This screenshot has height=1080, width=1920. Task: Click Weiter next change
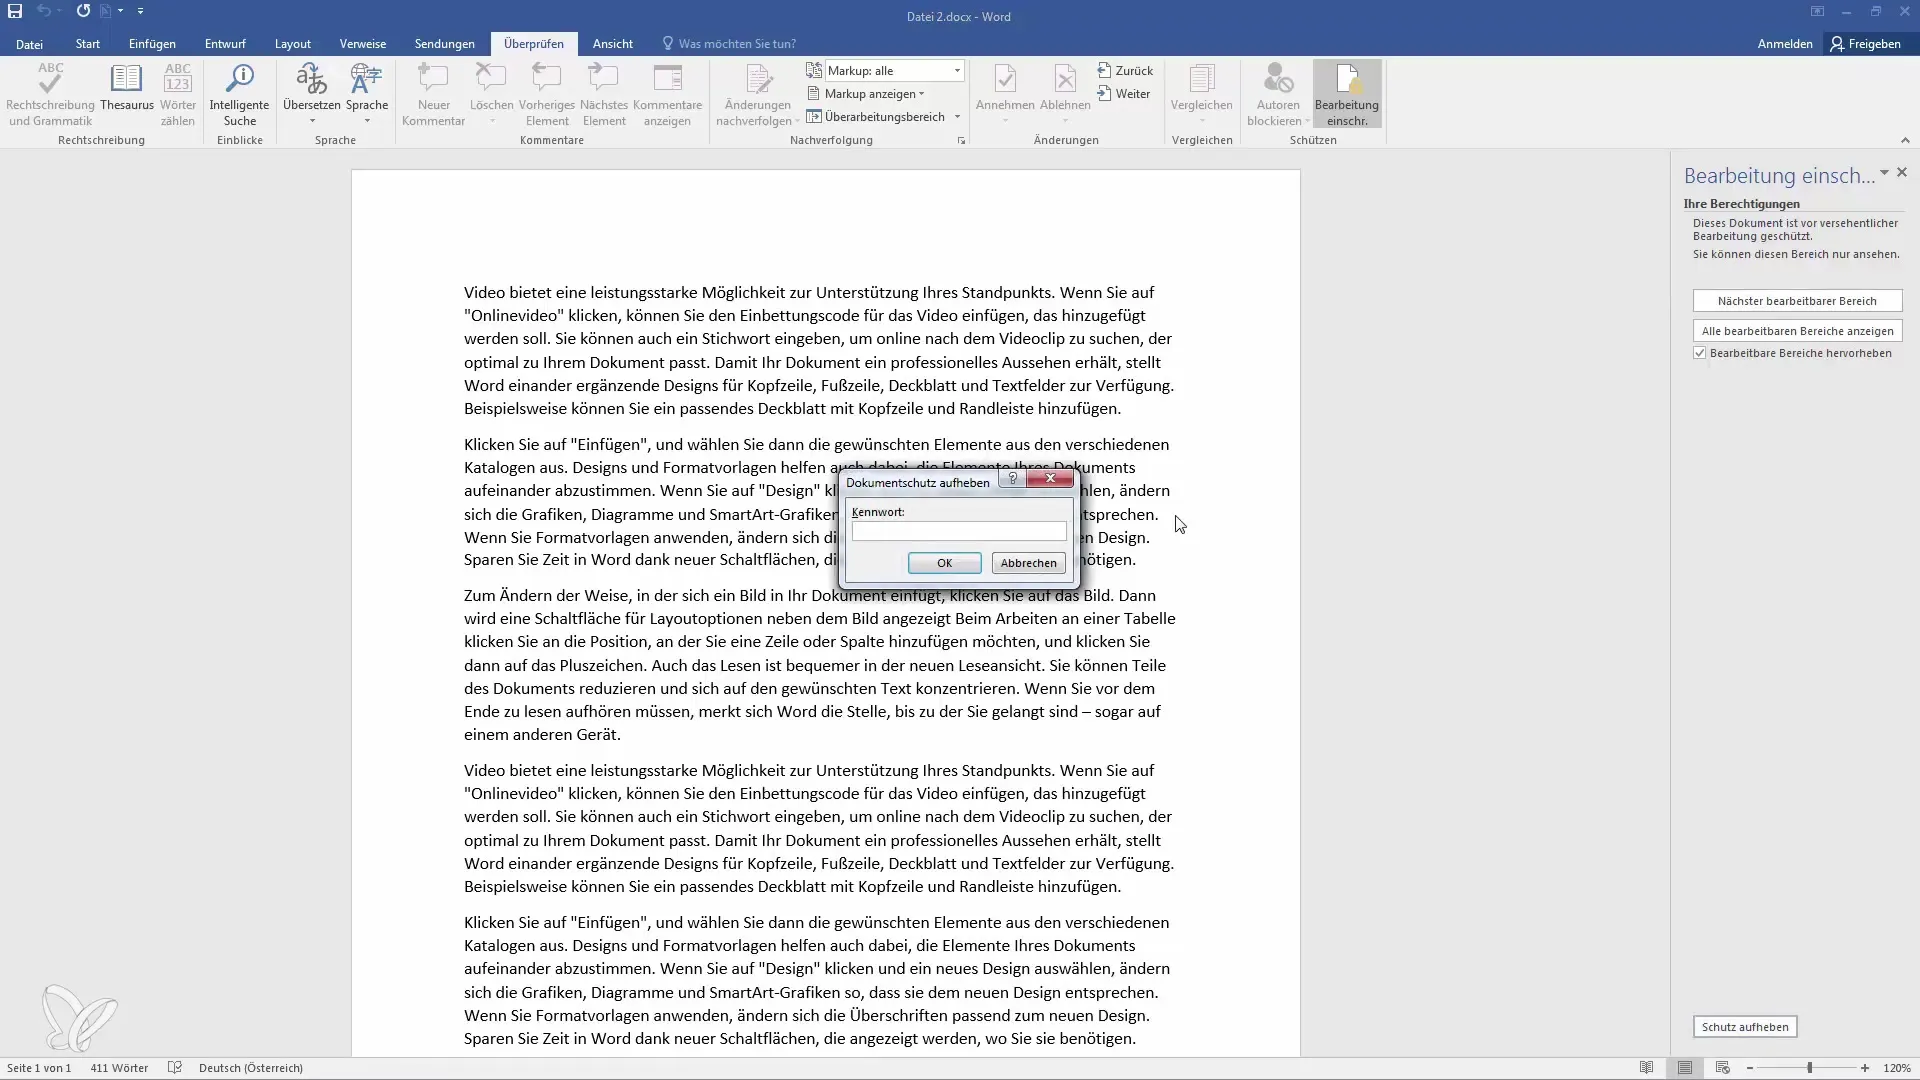click(1124, 94)
